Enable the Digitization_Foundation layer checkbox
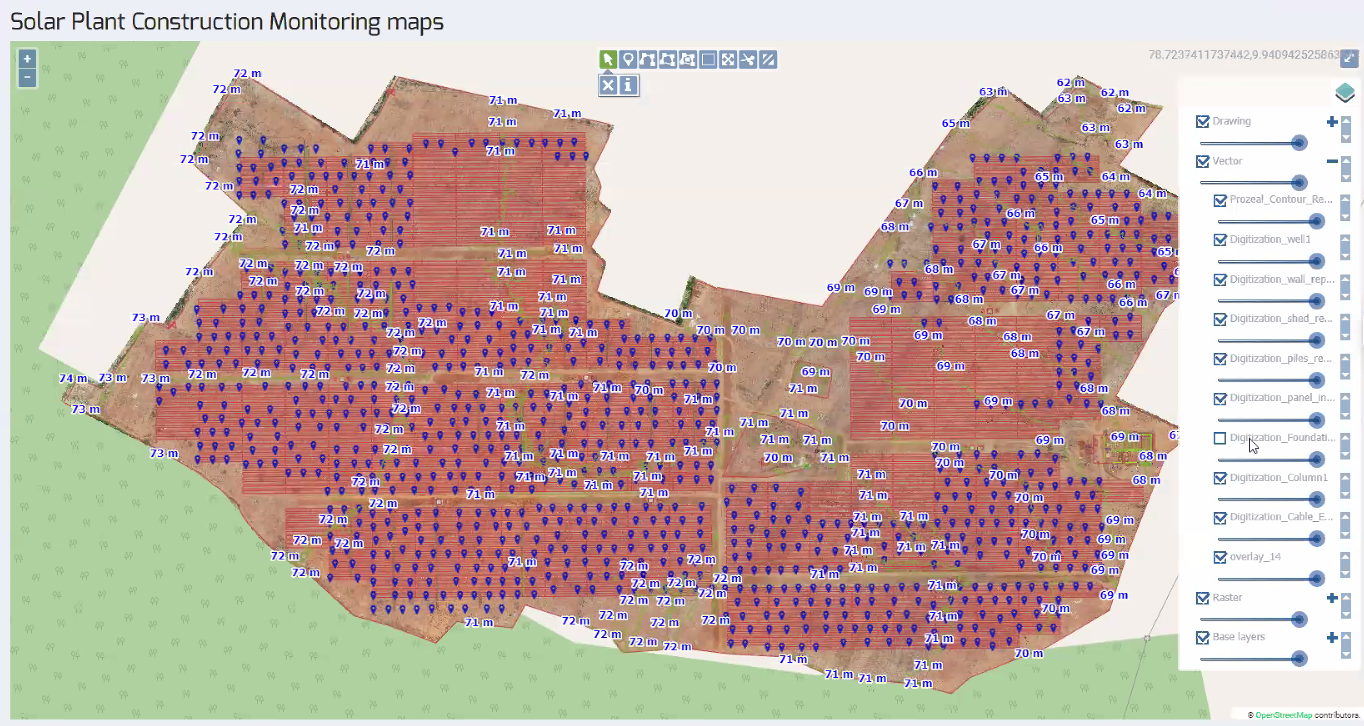 (x=1220, y=438)
